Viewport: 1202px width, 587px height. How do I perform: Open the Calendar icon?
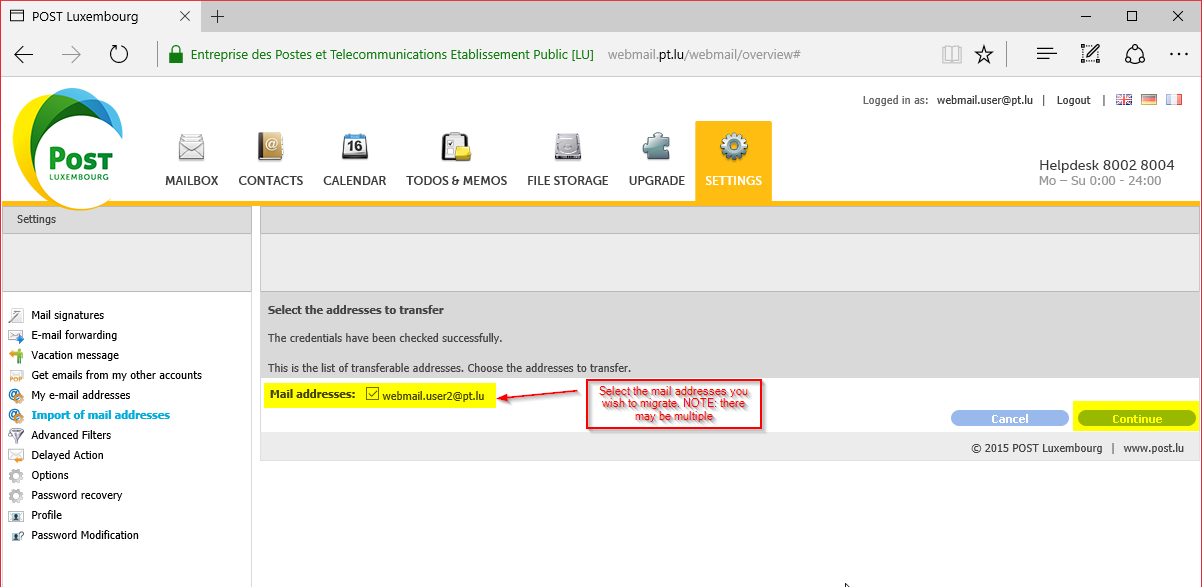[355, 147]
